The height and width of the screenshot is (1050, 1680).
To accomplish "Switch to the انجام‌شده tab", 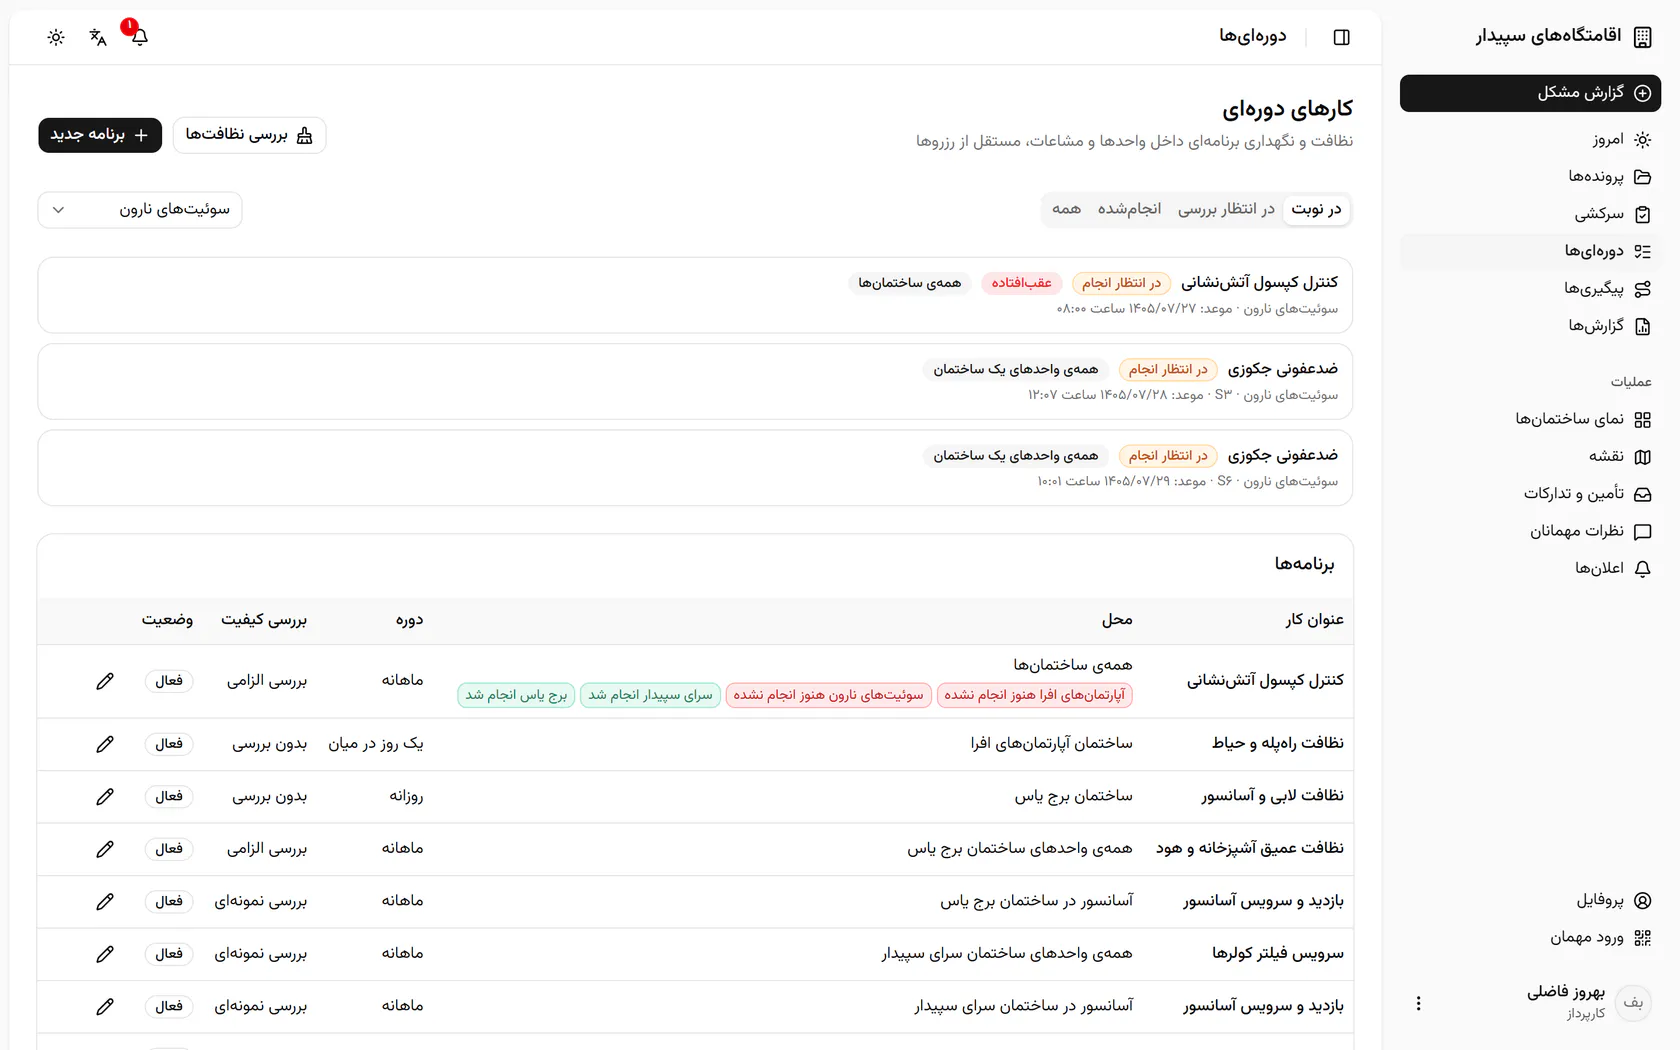I will pyautogui.click(x=1129, y=209).
